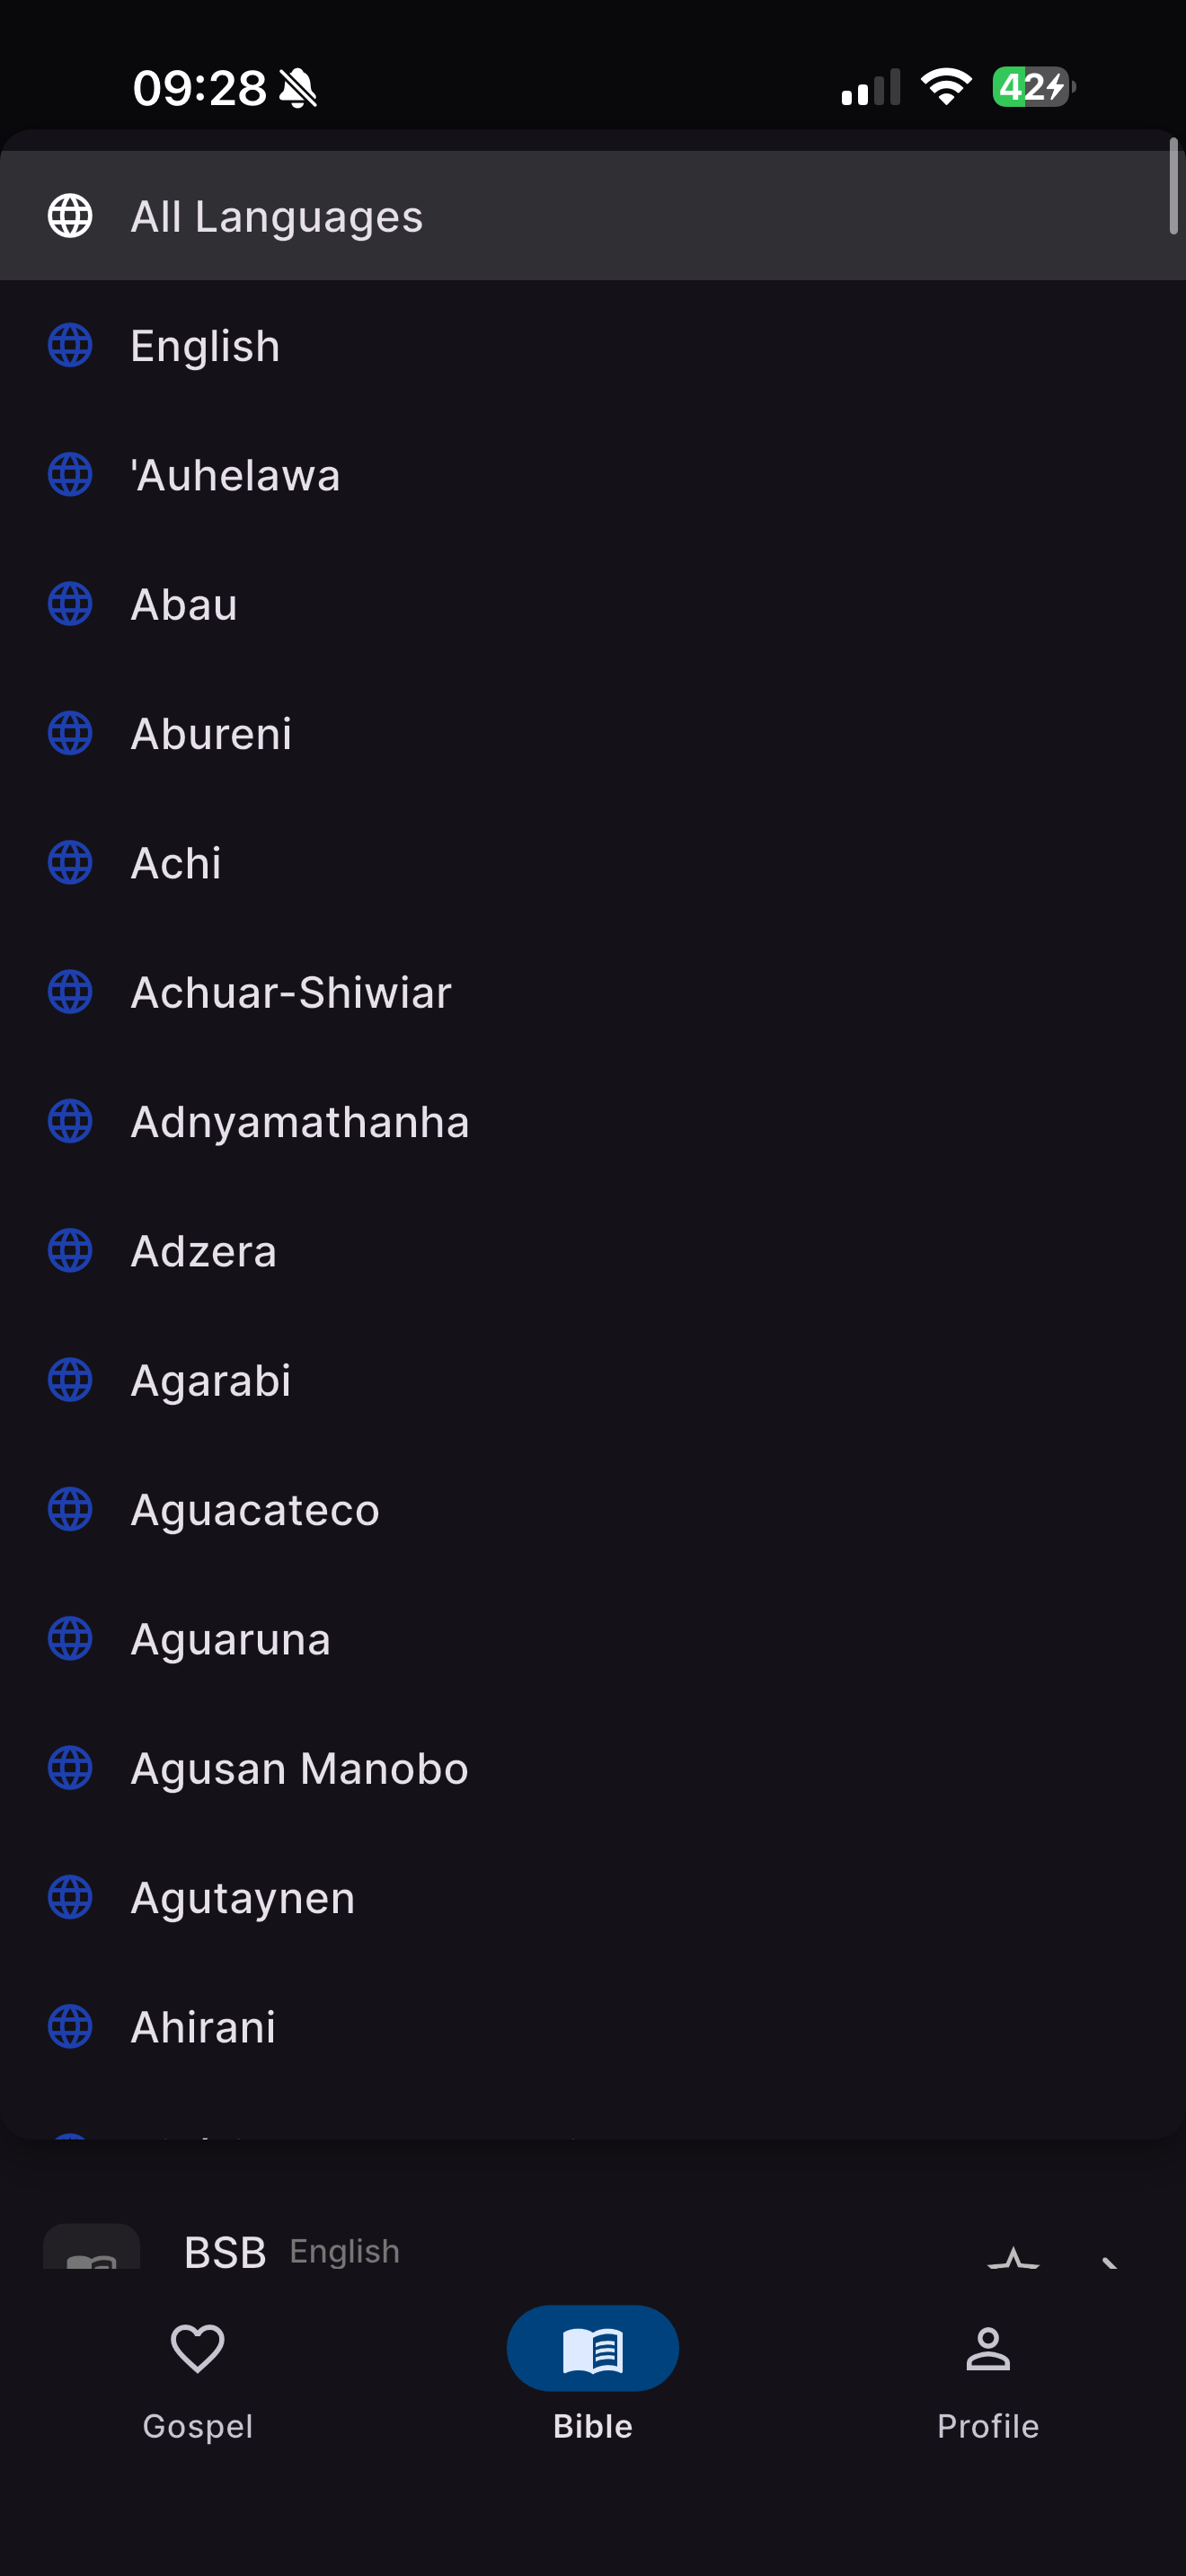Viewport: 1186px width, 2576px height.
Task: Tap the BSB English version row
Action: coord(292,2252)
